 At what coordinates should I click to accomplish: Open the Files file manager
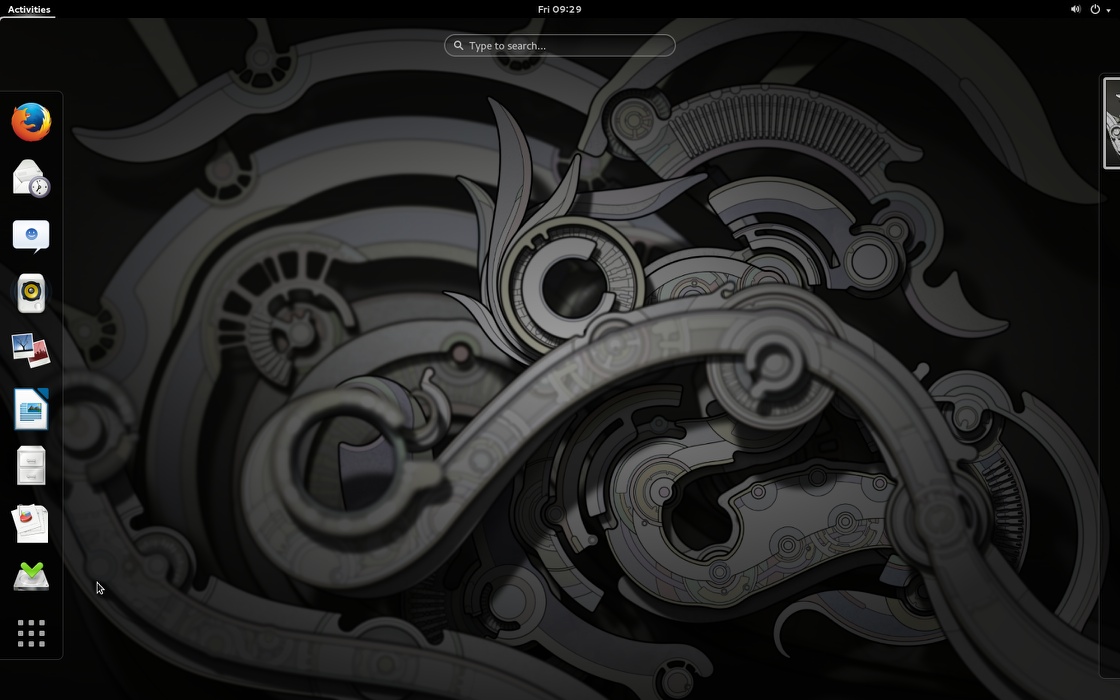click(x=31, y=466)
